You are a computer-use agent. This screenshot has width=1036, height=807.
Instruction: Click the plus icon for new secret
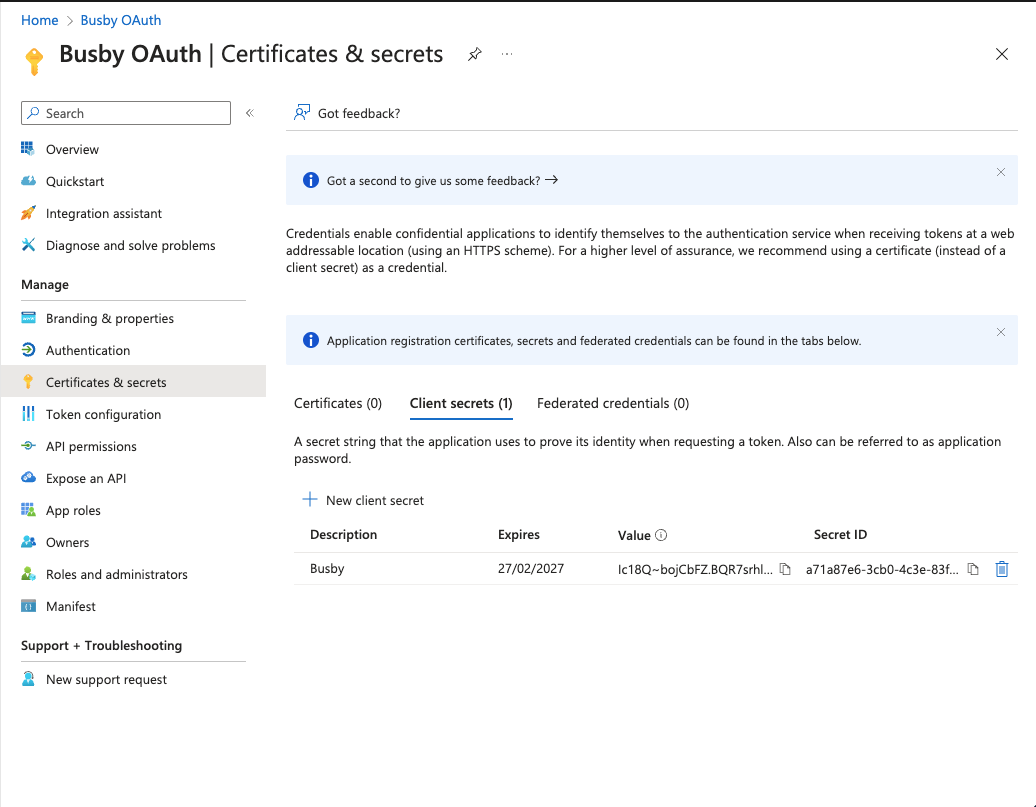point(310,500)
